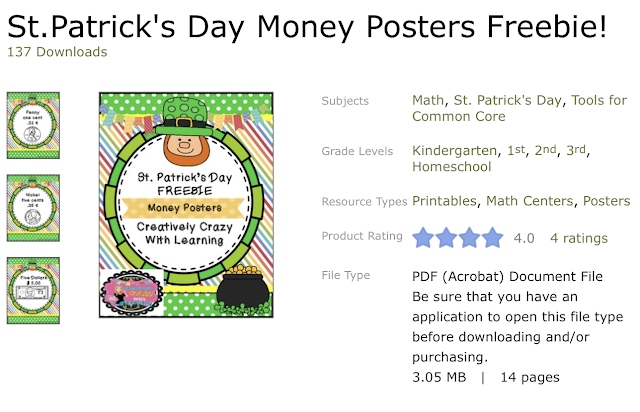Open the Math subject link
Viewport: 640px width, 412px height.
pos(428,100)
